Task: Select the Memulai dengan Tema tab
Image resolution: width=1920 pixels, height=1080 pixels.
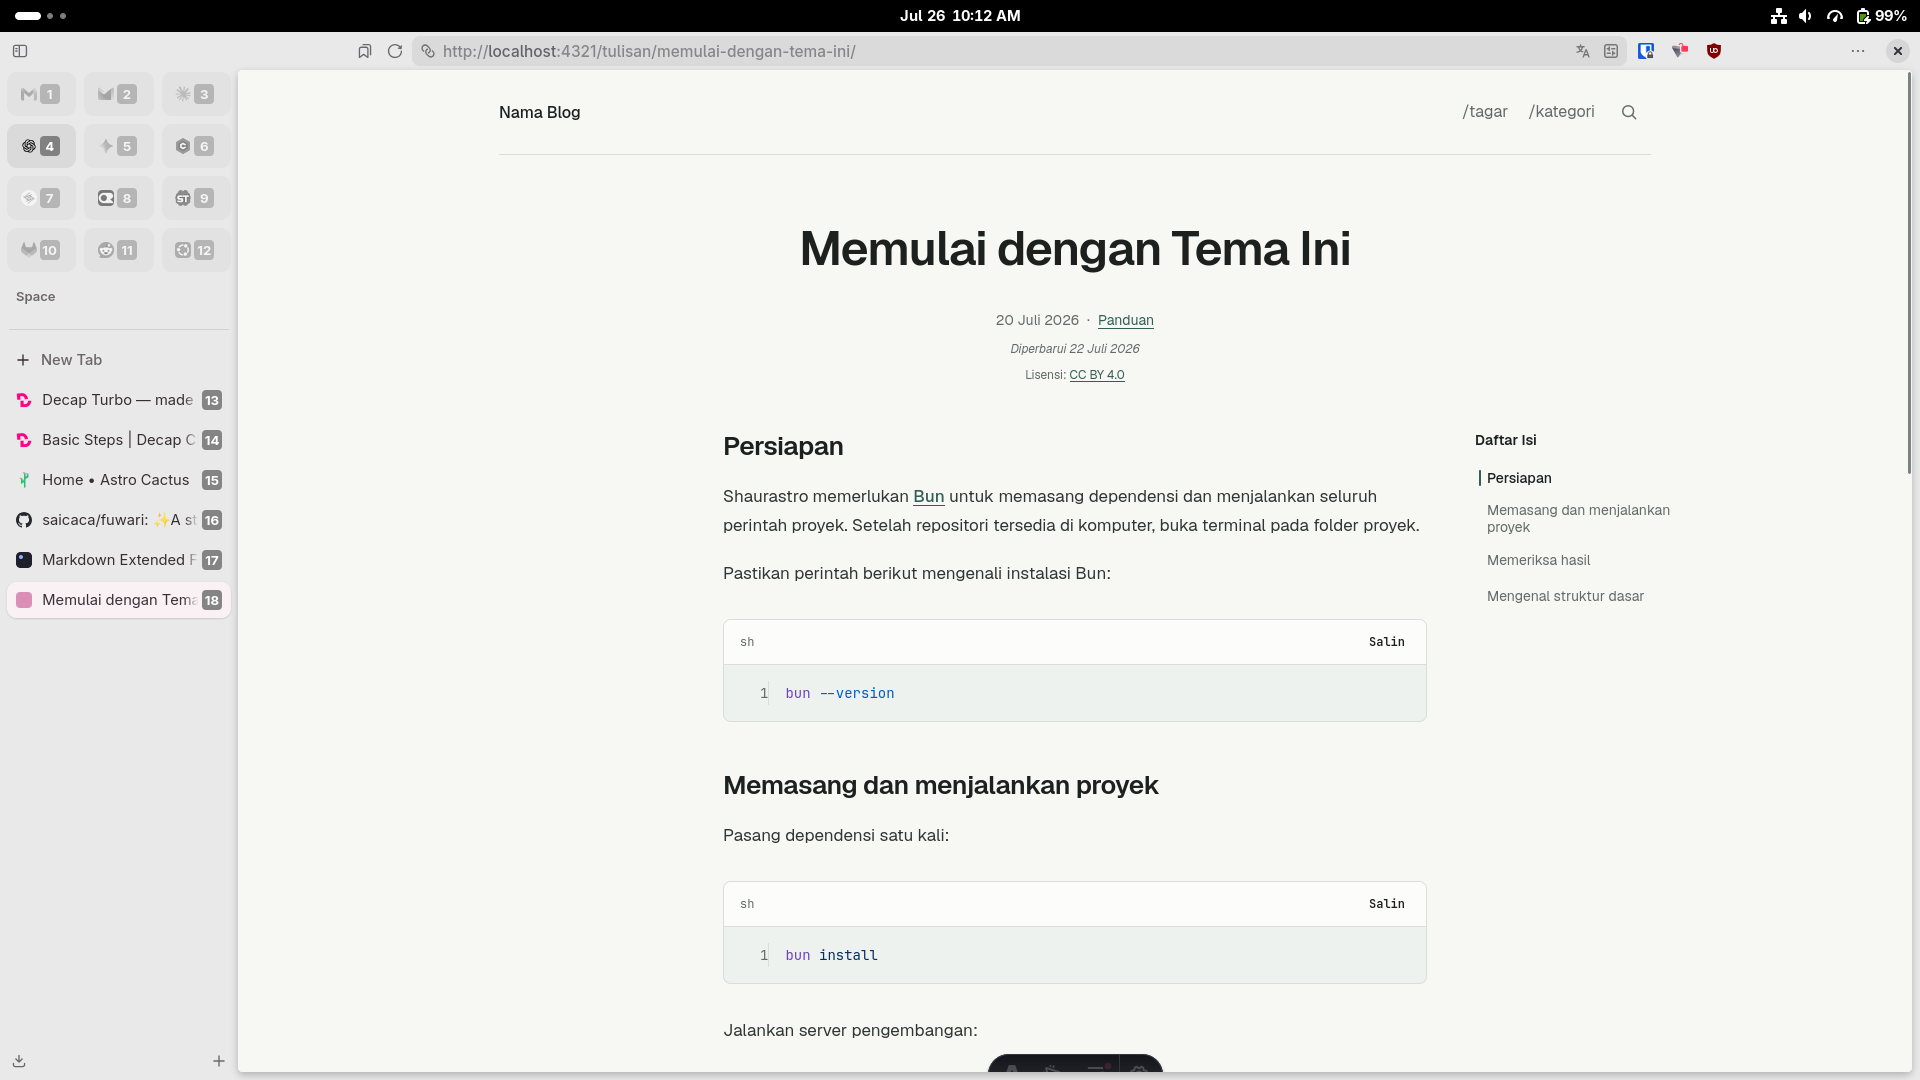Action: [x=119, y=600]
